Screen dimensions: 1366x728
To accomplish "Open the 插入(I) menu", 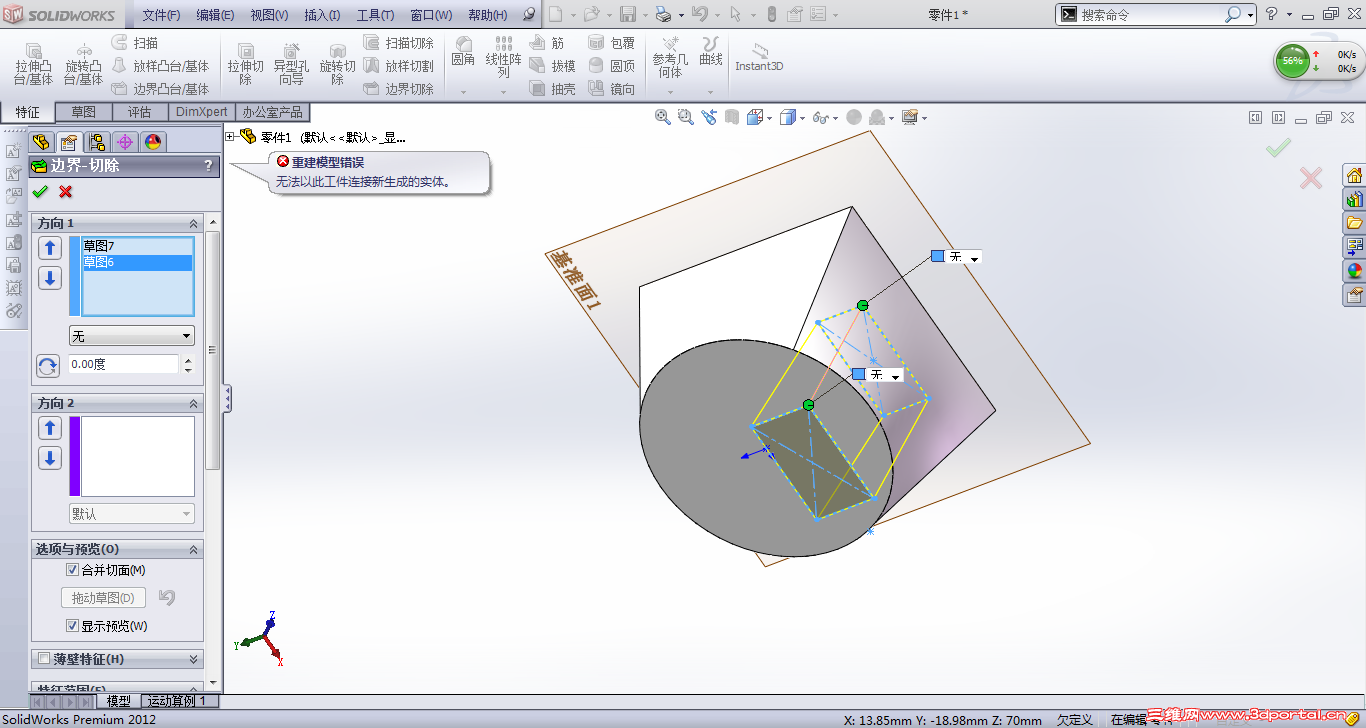I will pos(322,15).
